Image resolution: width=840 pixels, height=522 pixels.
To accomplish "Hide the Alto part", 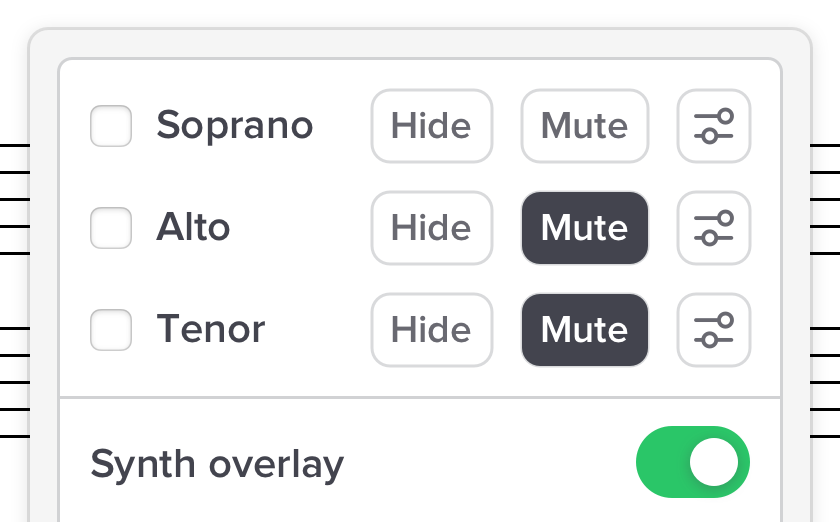I will click(x=431, y=228).
